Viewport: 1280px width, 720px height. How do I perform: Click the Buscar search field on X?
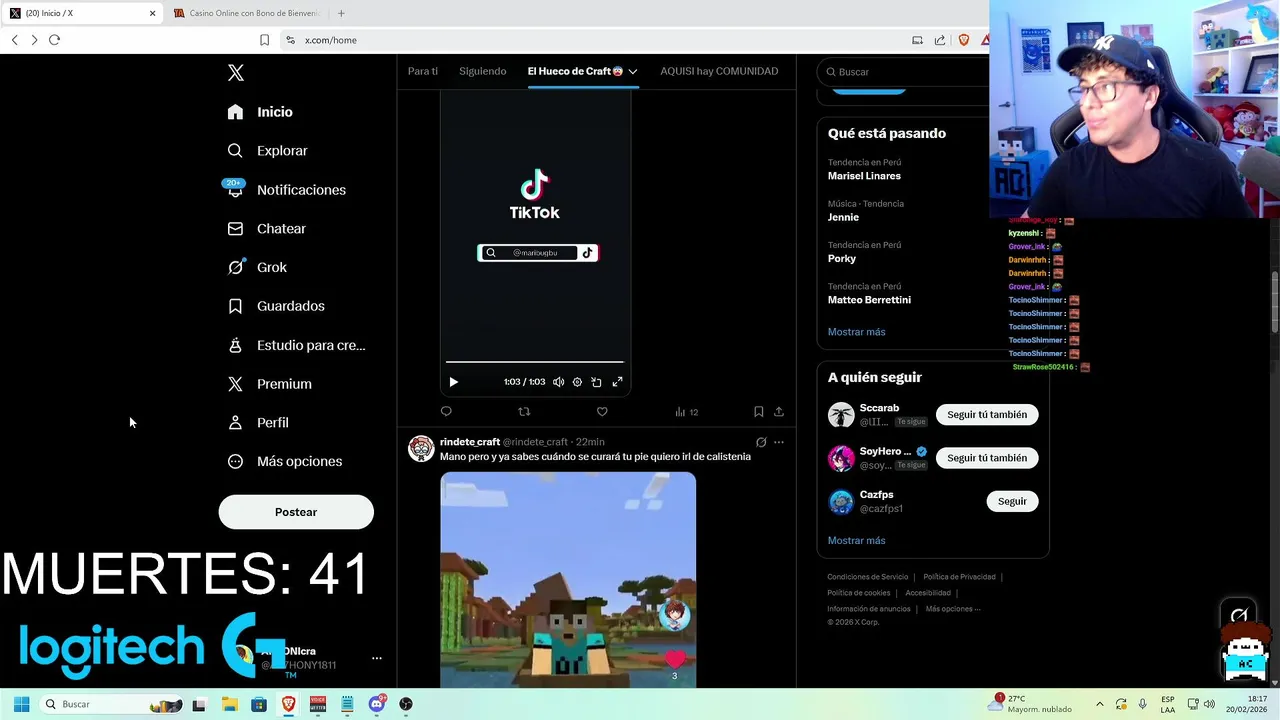pos(905,72)
